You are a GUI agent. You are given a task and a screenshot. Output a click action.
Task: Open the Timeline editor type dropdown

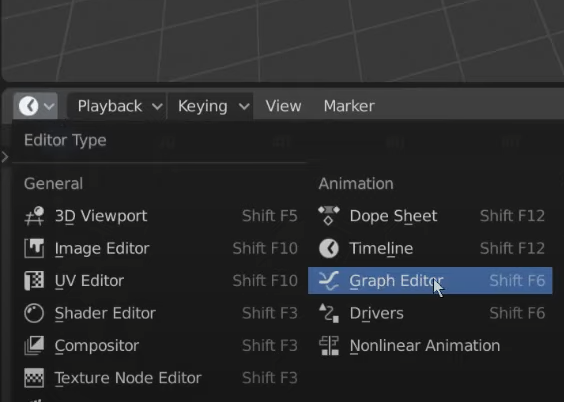click(x=35, y=106)
